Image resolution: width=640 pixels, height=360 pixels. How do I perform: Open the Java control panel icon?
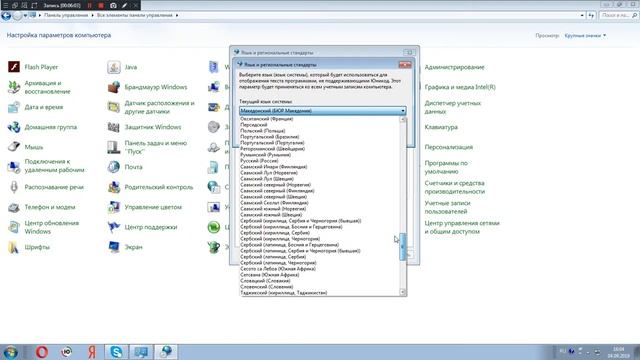point(114,67)
